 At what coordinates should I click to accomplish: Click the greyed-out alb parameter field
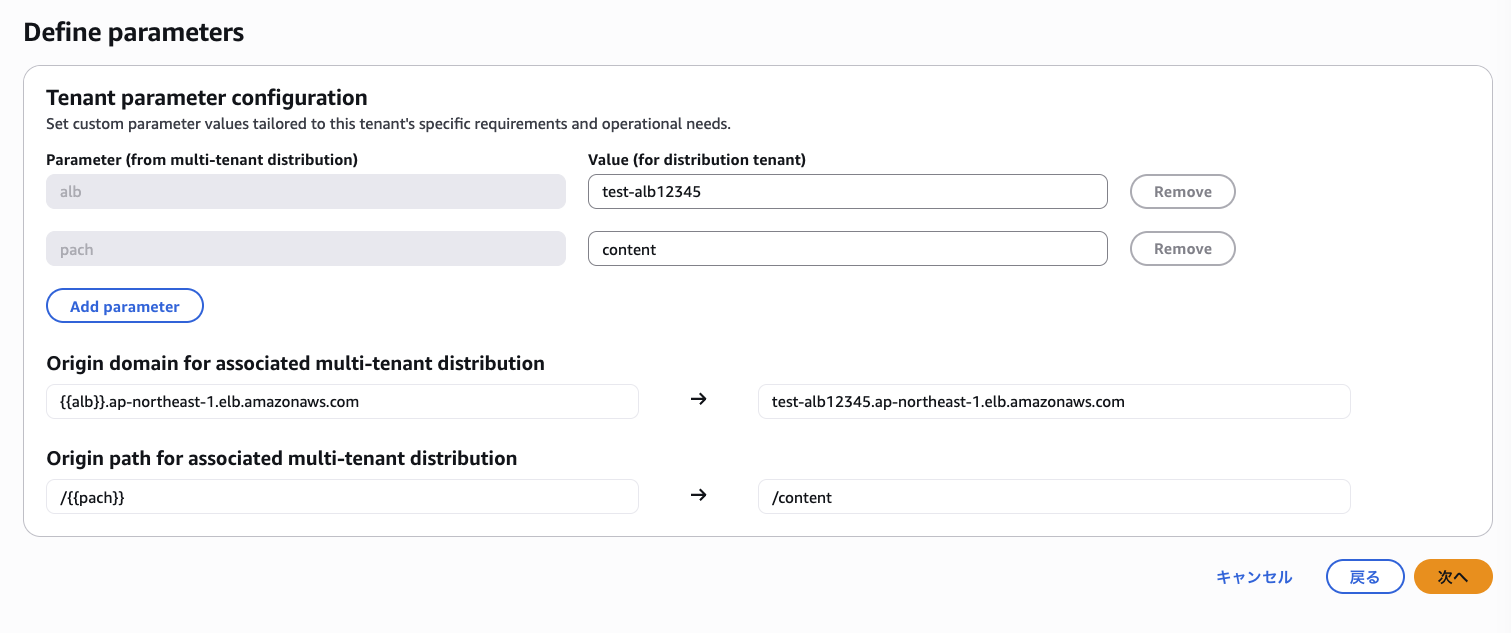pyautogui.click(x=306, y=192)
